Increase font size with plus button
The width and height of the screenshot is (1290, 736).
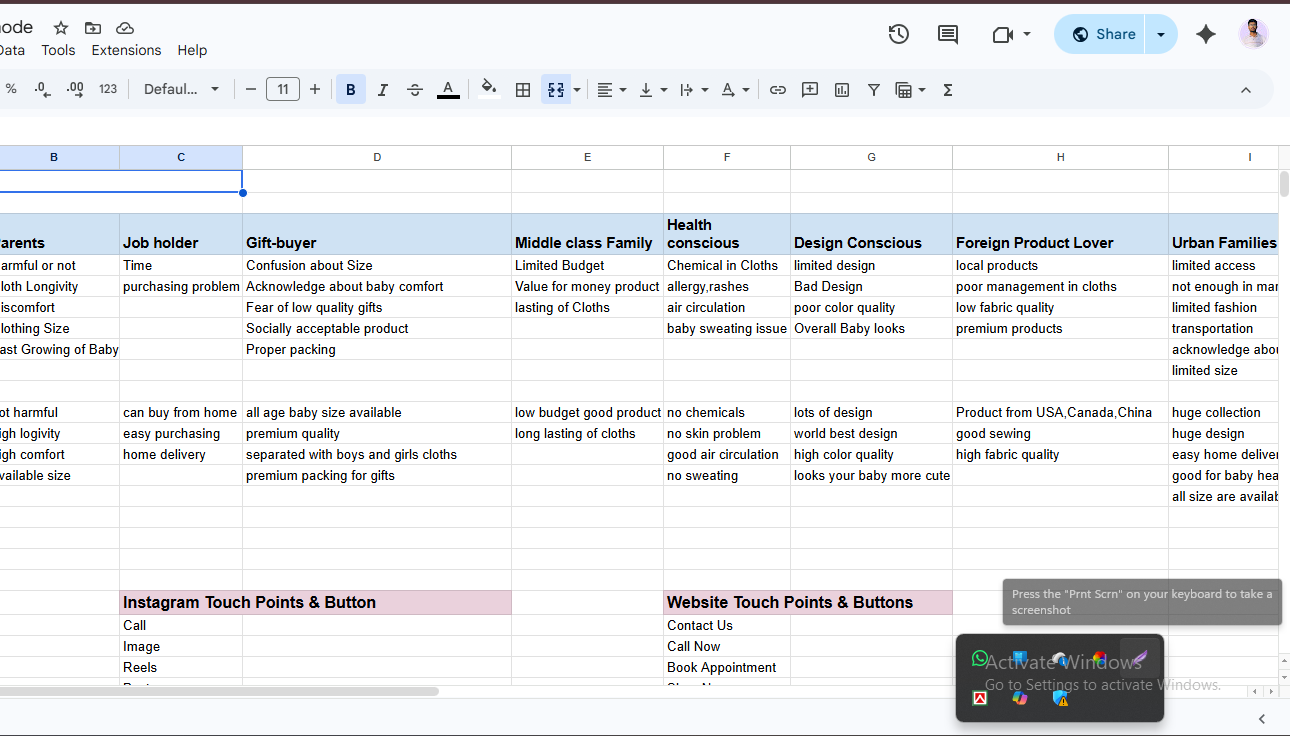click(315, 90)
